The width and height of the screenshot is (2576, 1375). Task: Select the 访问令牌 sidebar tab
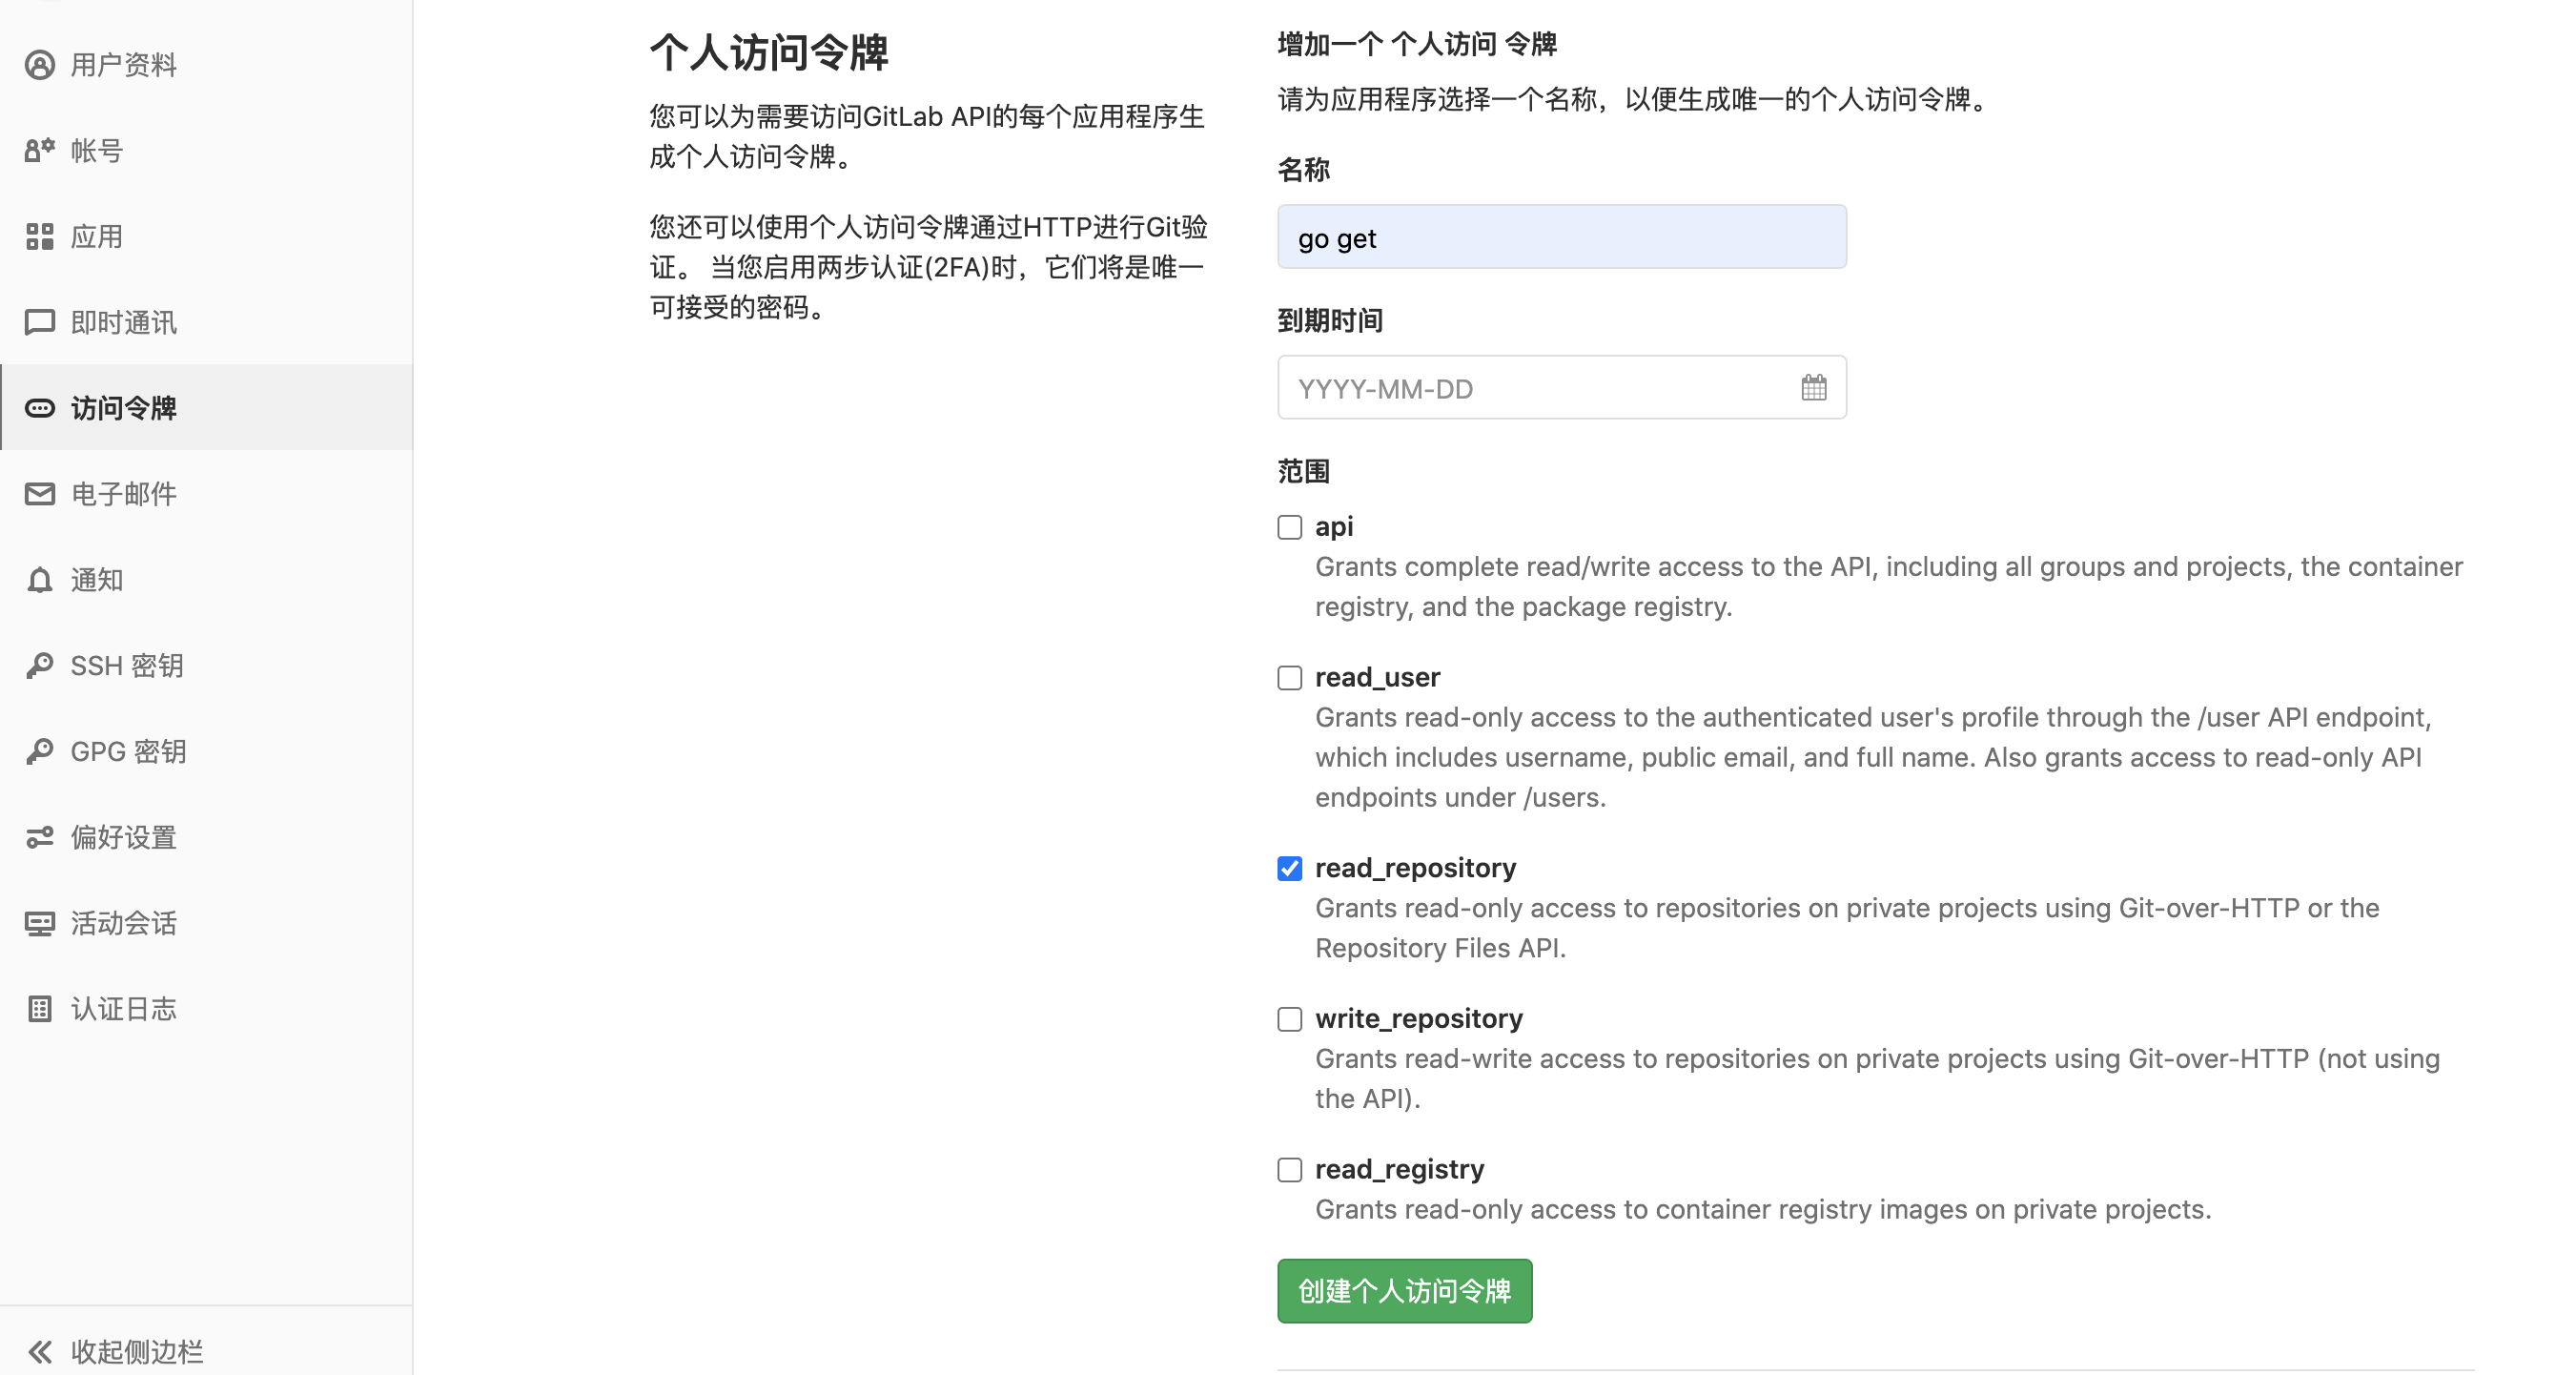tap(122, 408)
